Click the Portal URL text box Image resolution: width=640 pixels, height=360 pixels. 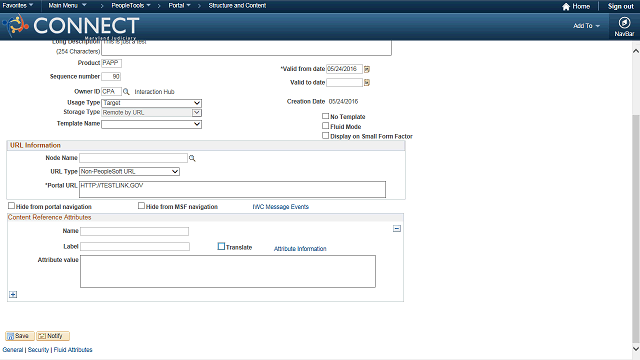point(232,189)
